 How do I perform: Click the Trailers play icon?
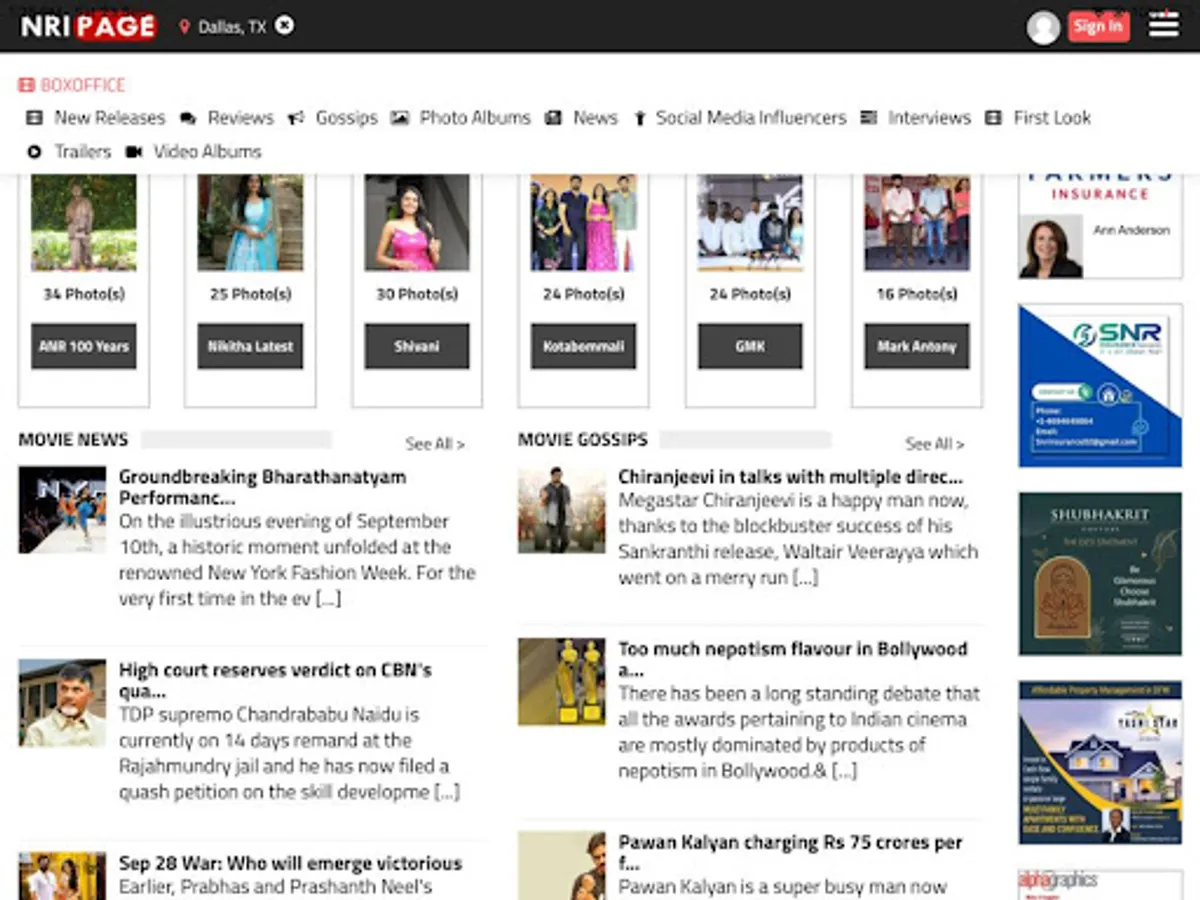point(35,151)
